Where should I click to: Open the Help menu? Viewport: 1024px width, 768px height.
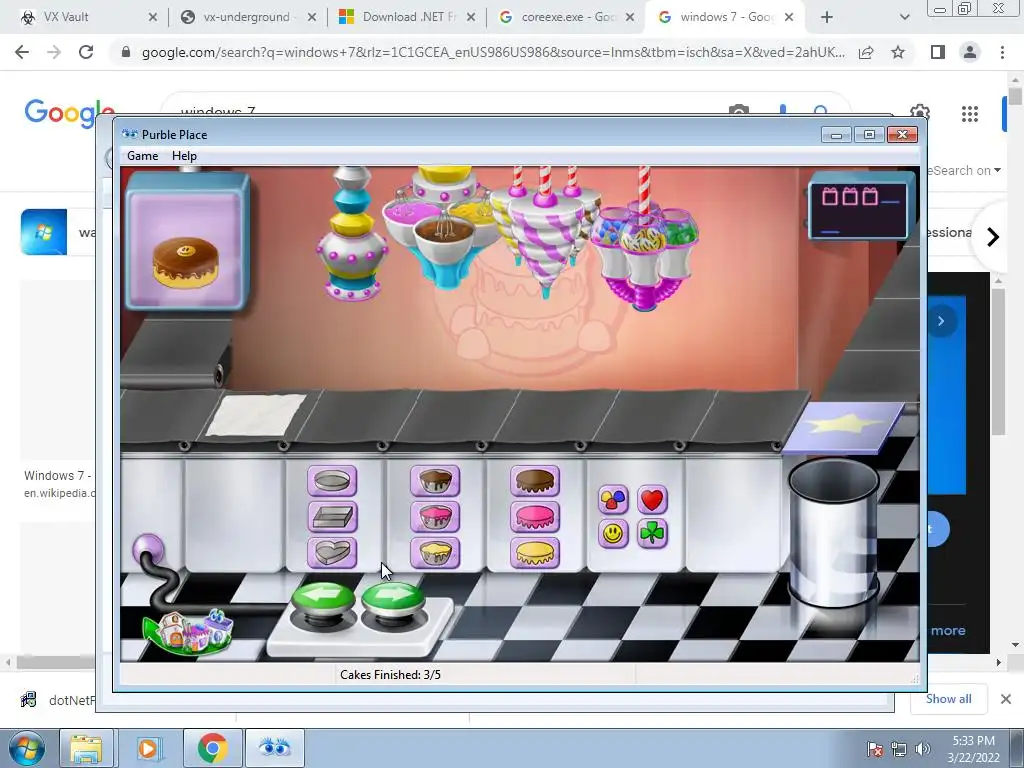point(184,155)
